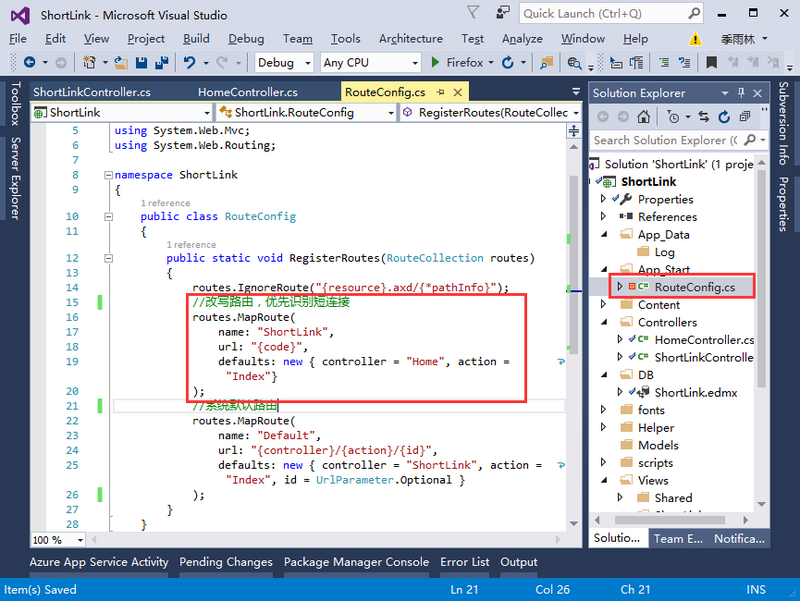This screenshot has width=800, height=601.
Task: Click the notifications filter funnel icon
Action: [473, 12]
